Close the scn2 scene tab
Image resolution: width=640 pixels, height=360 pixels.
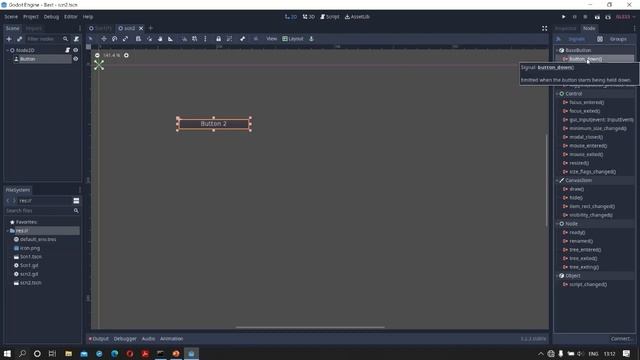[141, 28]
